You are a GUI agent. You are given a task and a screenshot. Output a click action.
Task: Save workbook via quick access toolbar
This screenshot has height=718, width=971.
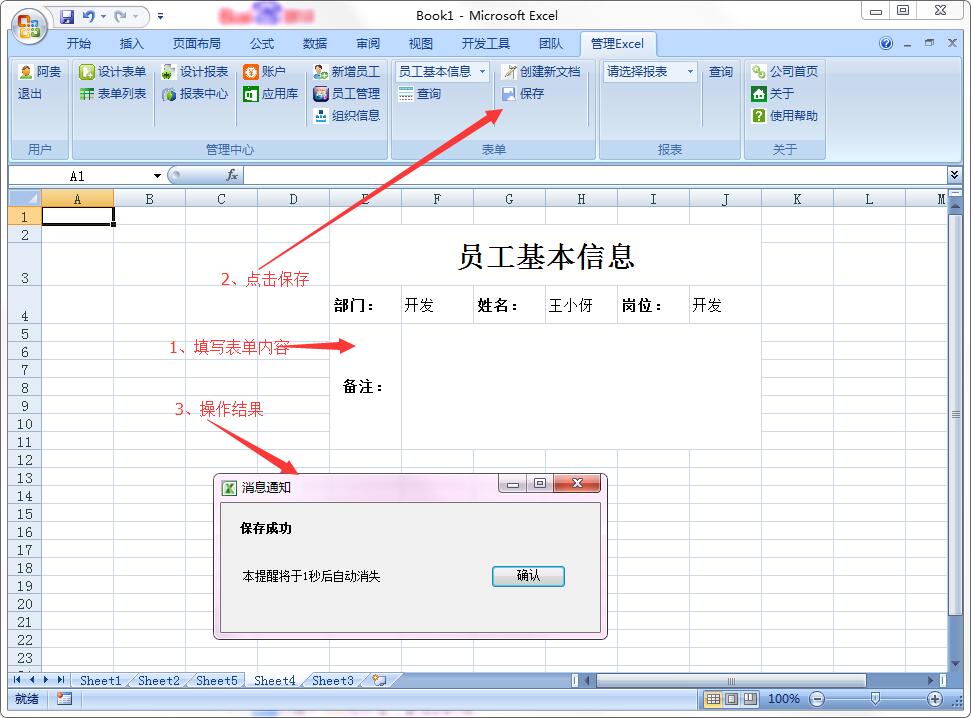pyautogui.click(x=66, y=17)
